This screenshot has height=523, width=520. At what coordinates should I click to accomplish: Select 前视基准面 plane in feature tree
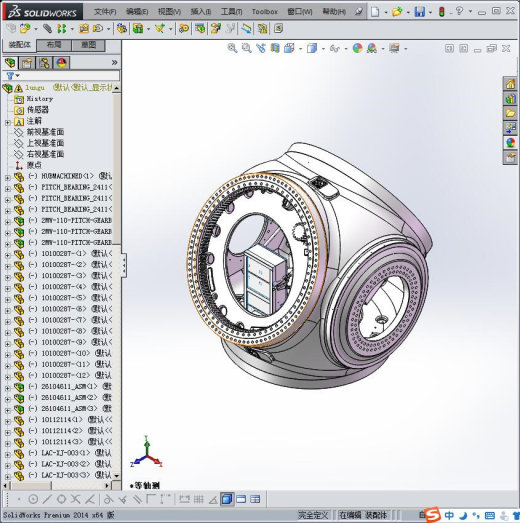45,132
